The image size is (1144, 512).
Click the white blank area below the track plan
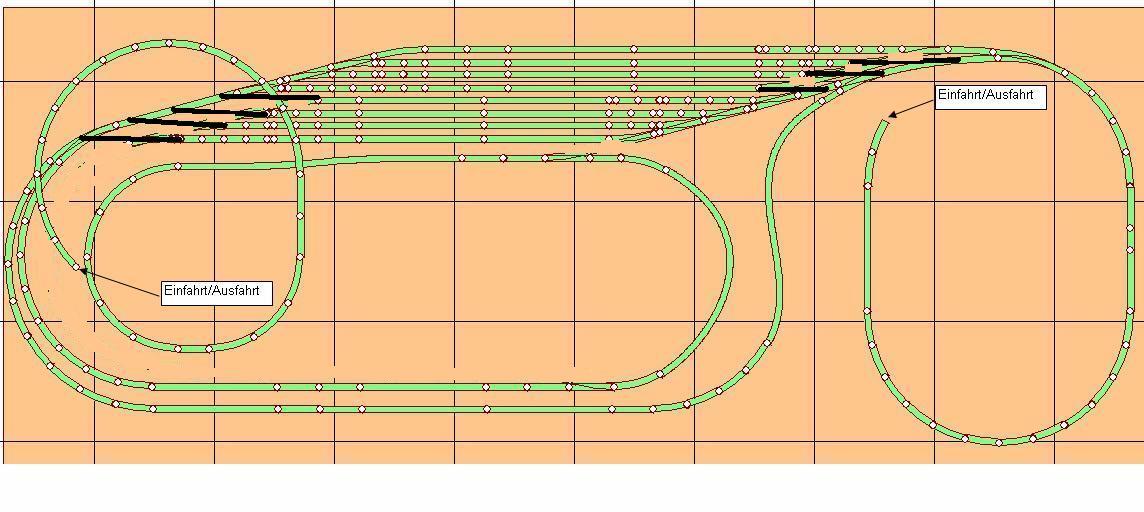click(570, 488)
